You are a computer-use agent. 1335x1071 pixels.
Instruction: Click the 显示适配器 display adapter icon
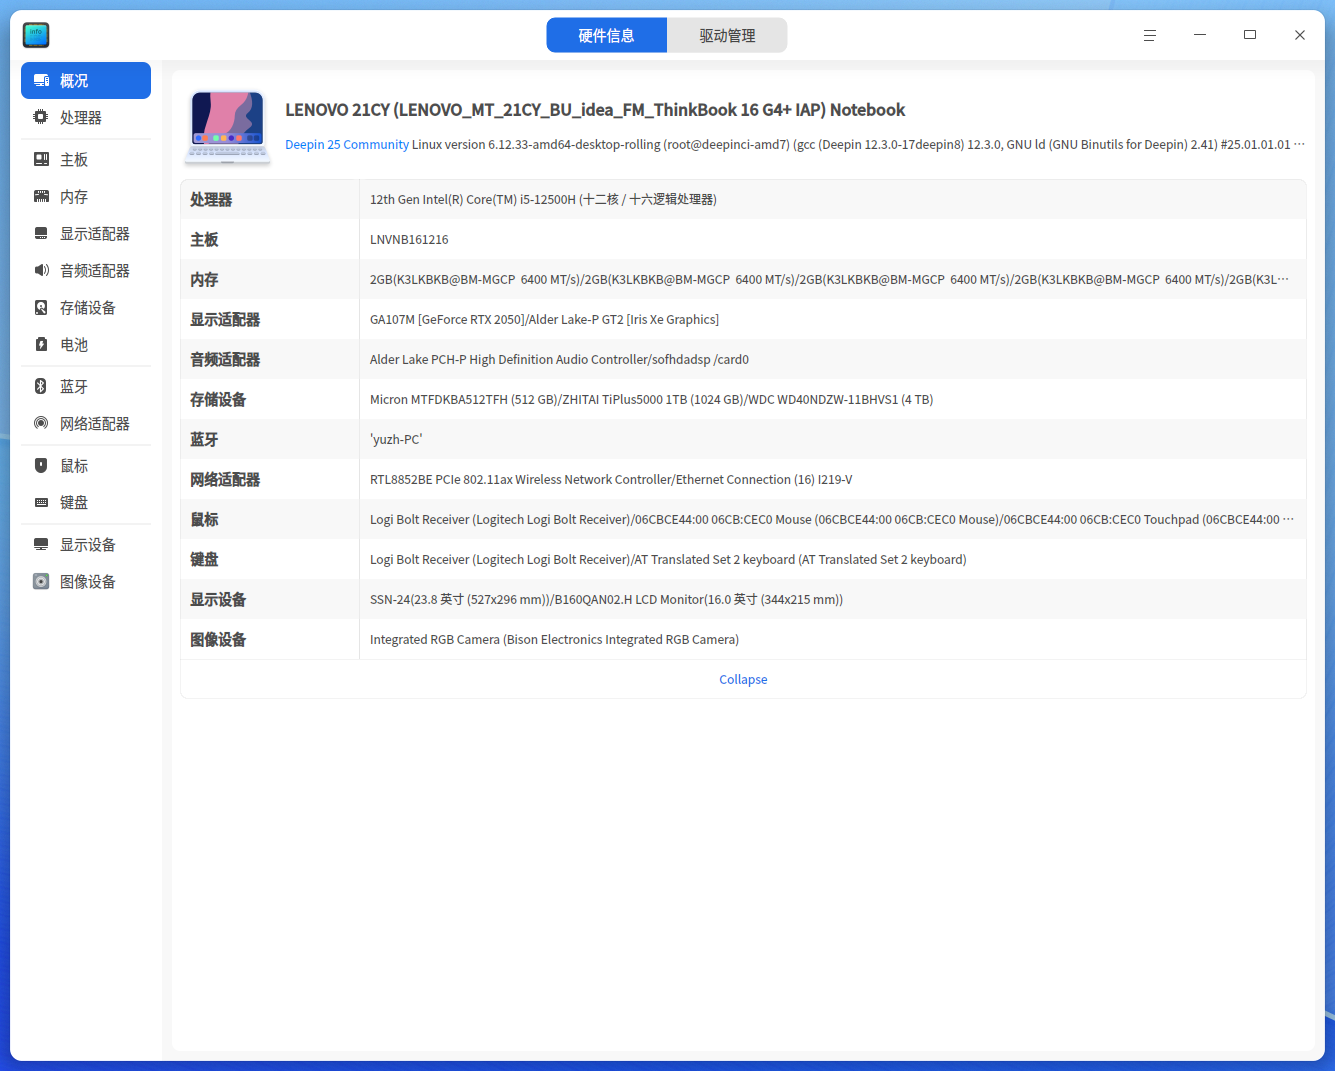tap(41, 233)
